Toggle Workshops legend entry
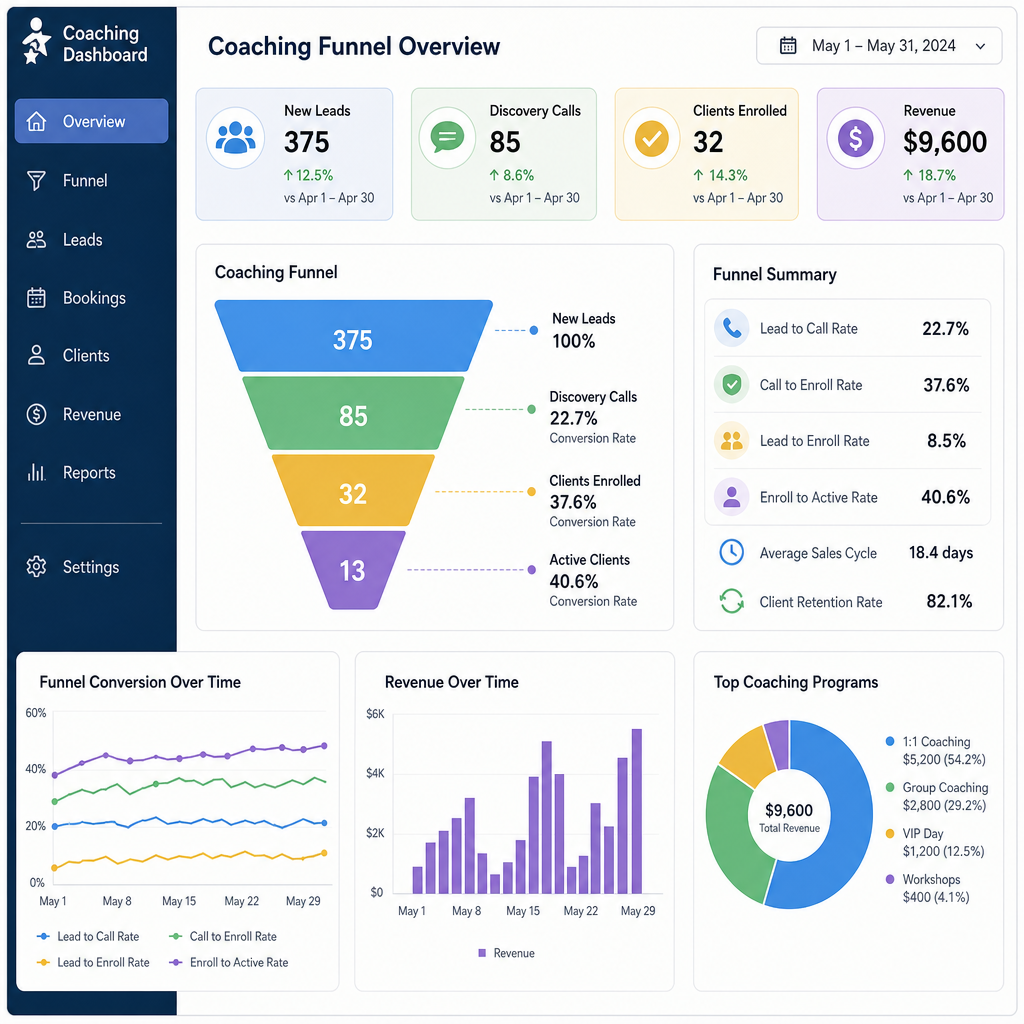The width and height of the screenshot is (1024, 1024). pyautogui.click(x=927, y=888)
